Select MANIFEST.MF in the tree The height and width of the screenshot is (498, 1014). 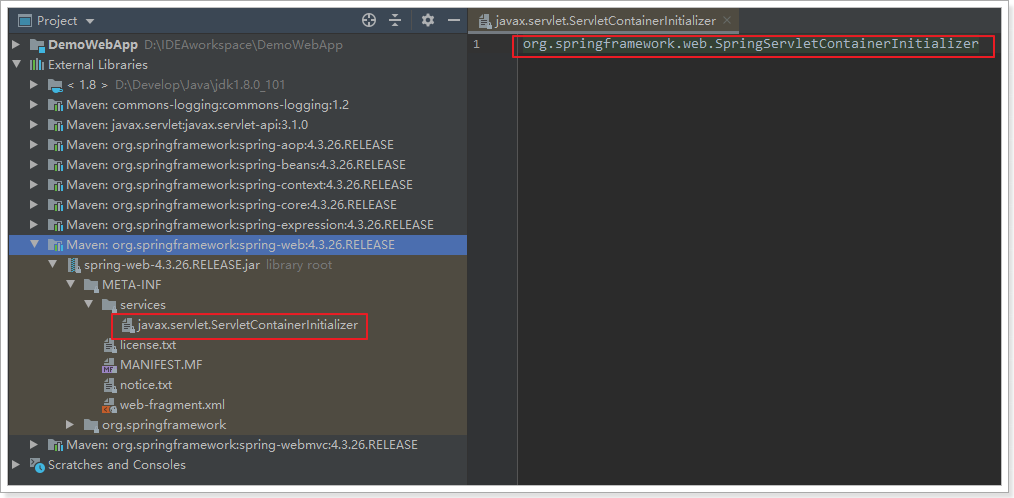(161, 365)
